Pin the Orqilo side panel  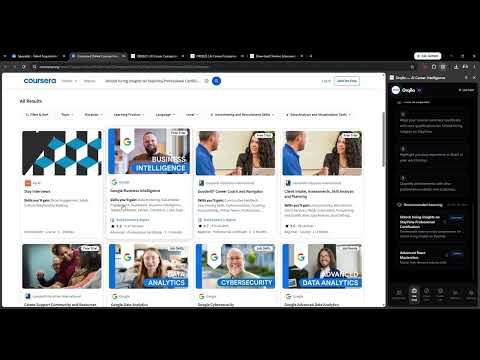coord(466,77)
